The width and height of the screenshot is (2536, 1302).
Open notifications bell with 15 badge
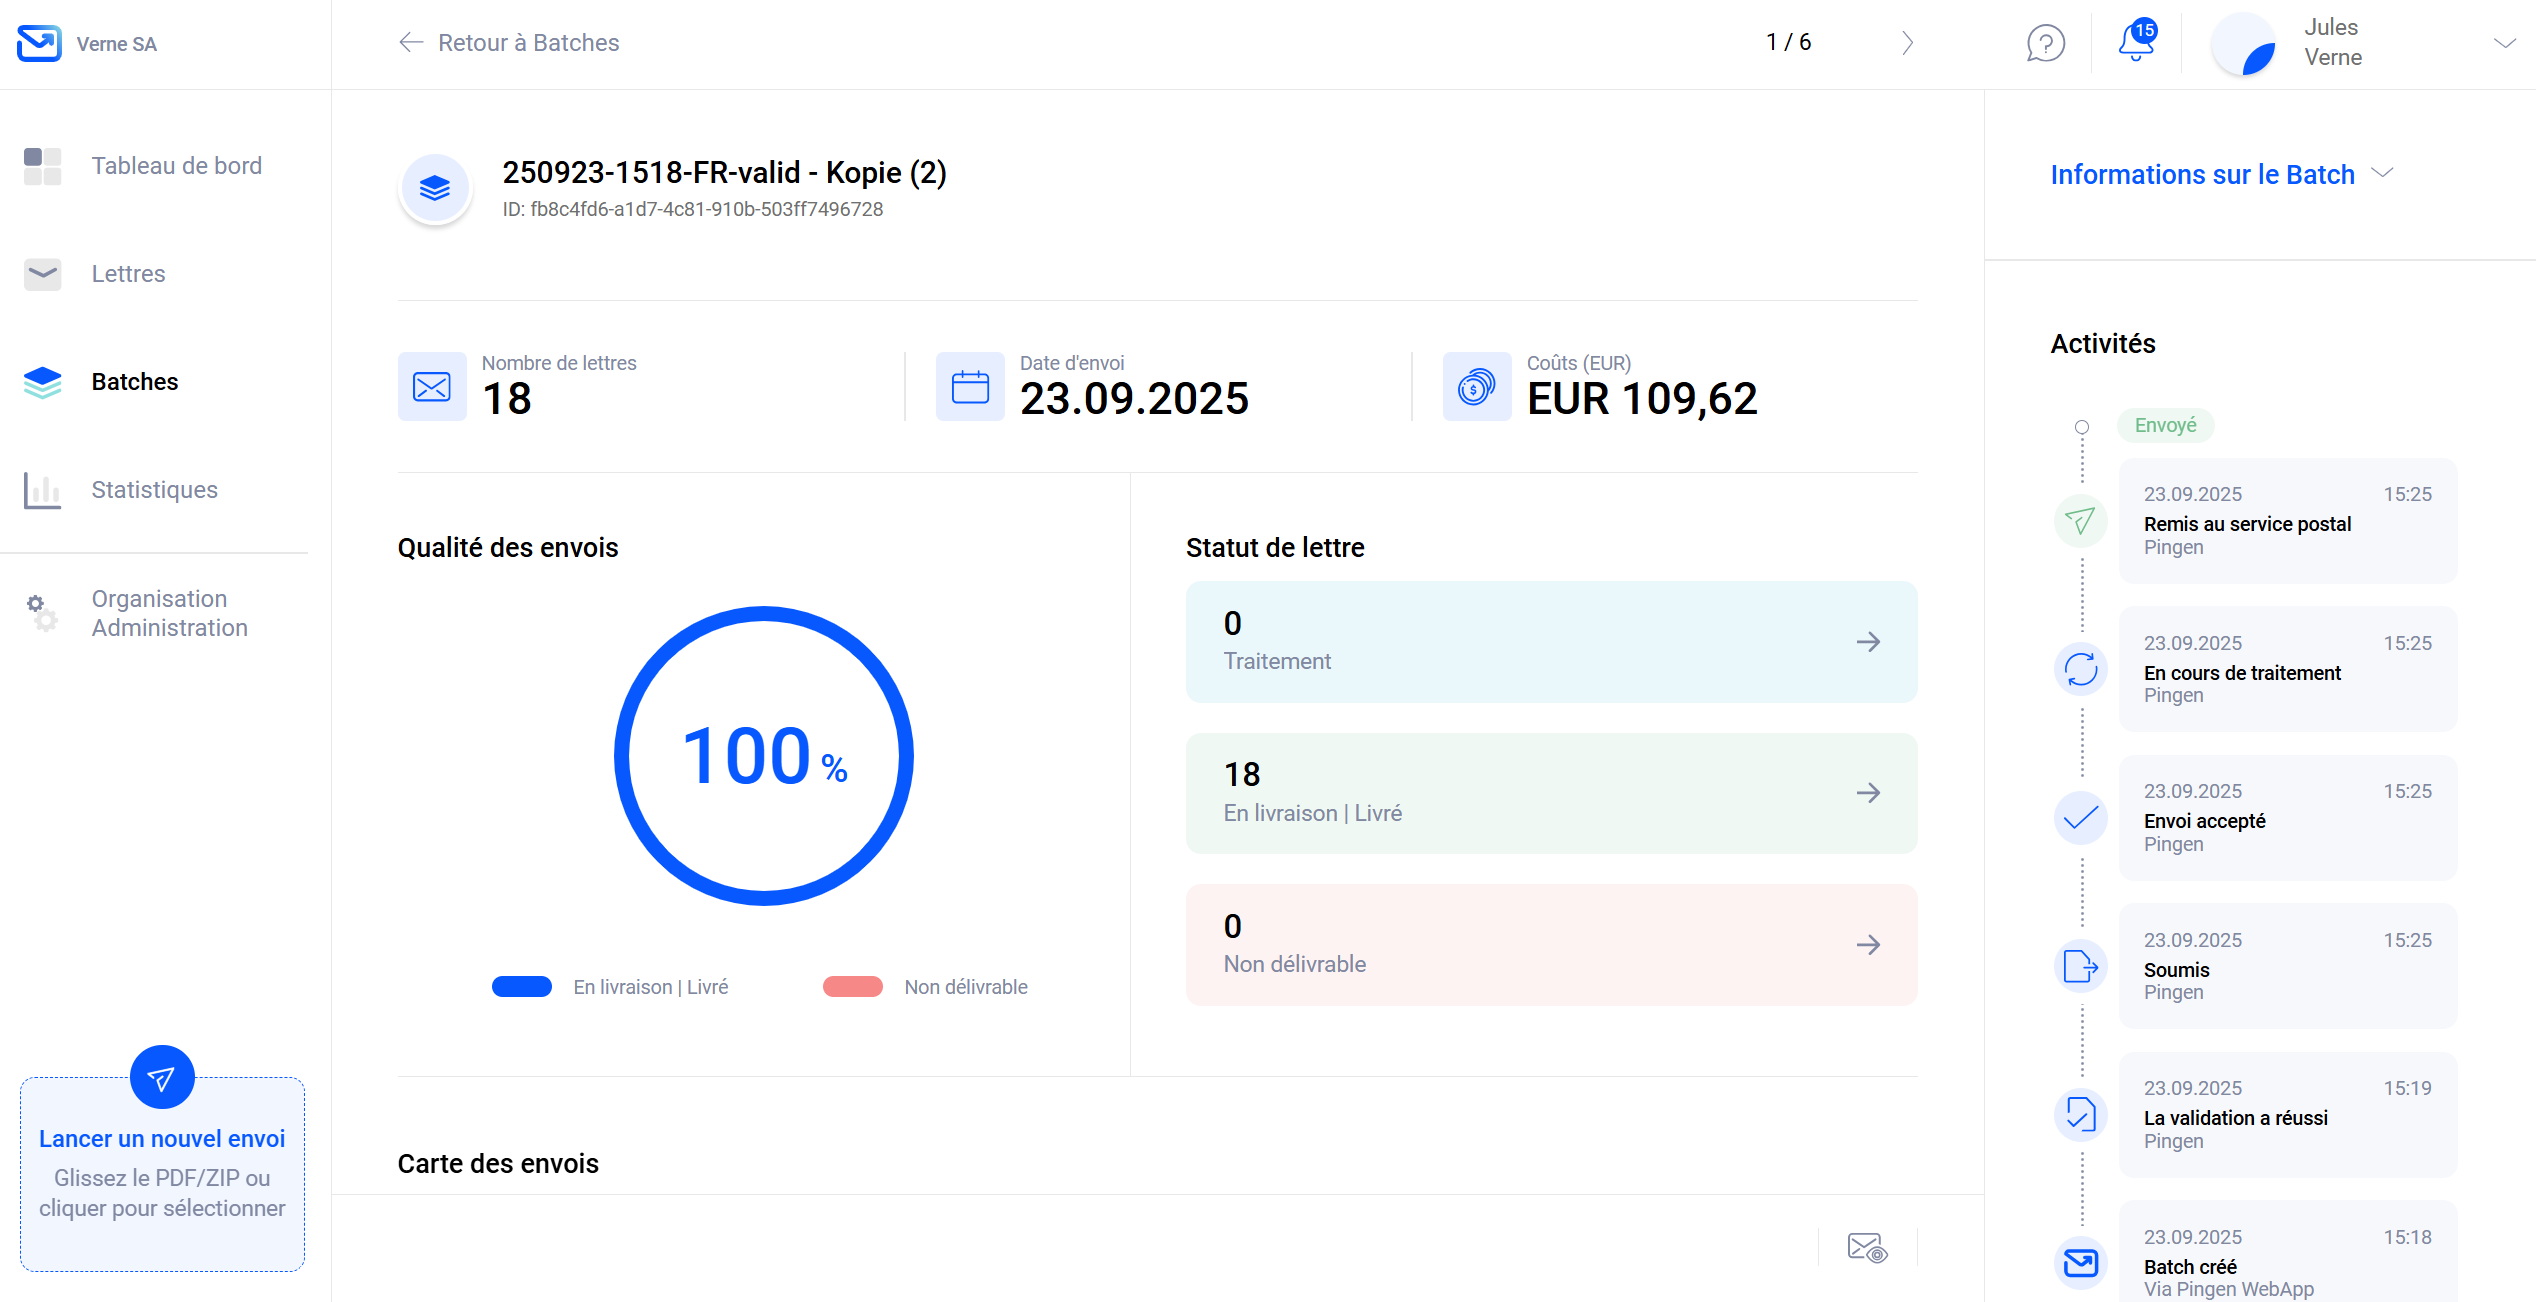click(2135, 42)
